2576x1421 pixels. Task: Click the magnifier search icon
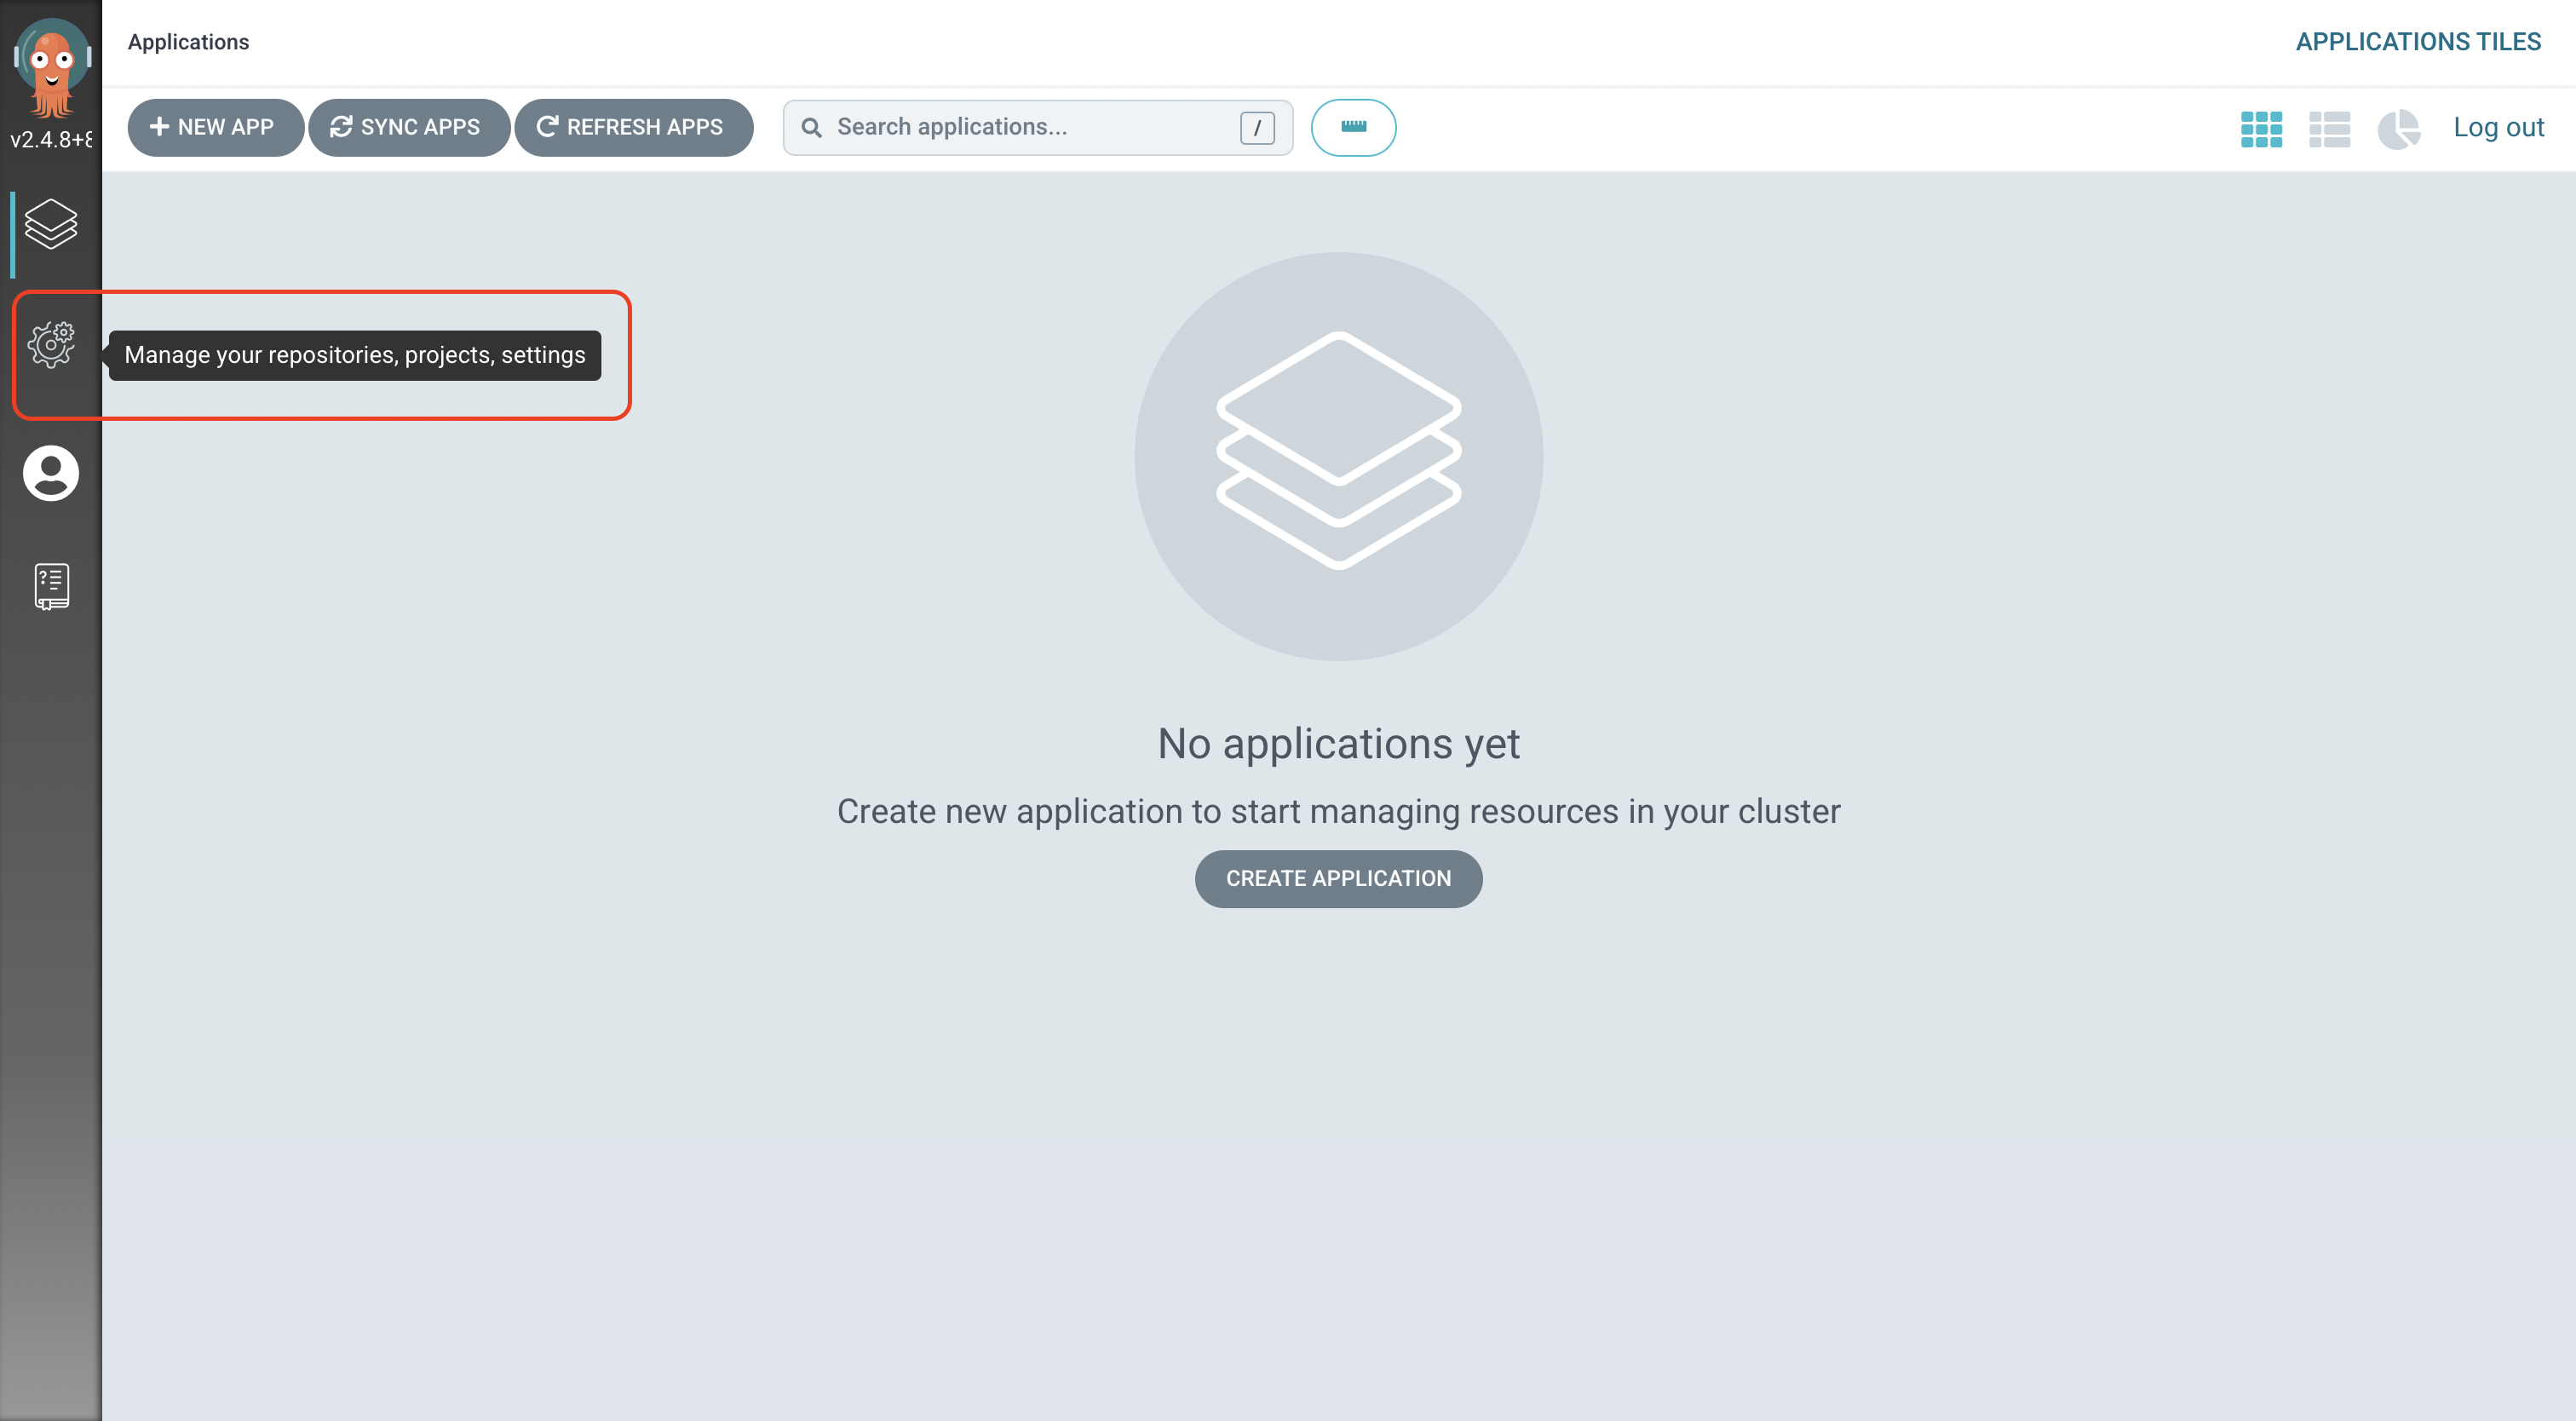click(x=812, y=128)
